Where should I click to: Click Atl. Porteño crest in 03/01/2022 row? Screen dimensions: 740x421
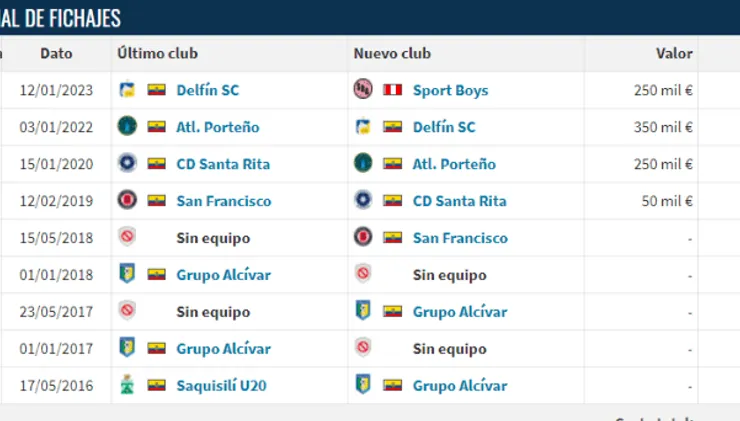pos(126,127)
